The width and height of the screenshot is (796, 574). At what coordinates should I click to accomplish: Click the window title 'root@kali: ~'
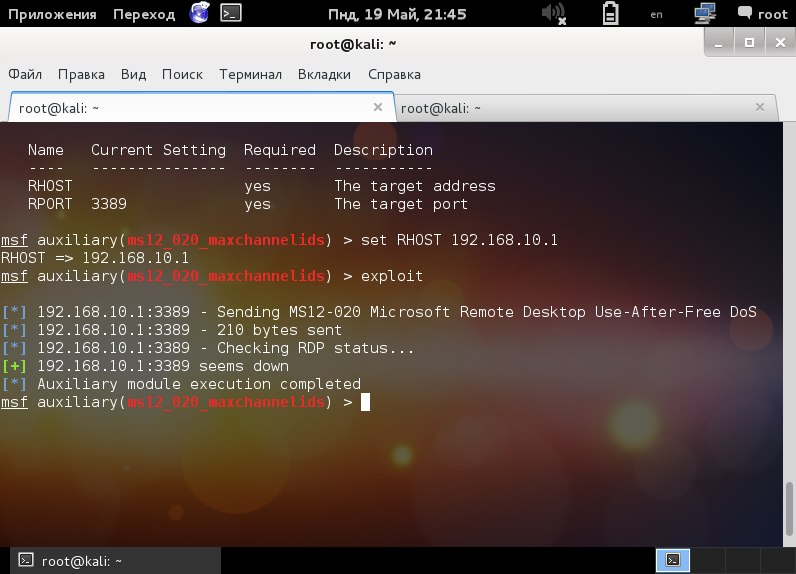pos(353,45)
